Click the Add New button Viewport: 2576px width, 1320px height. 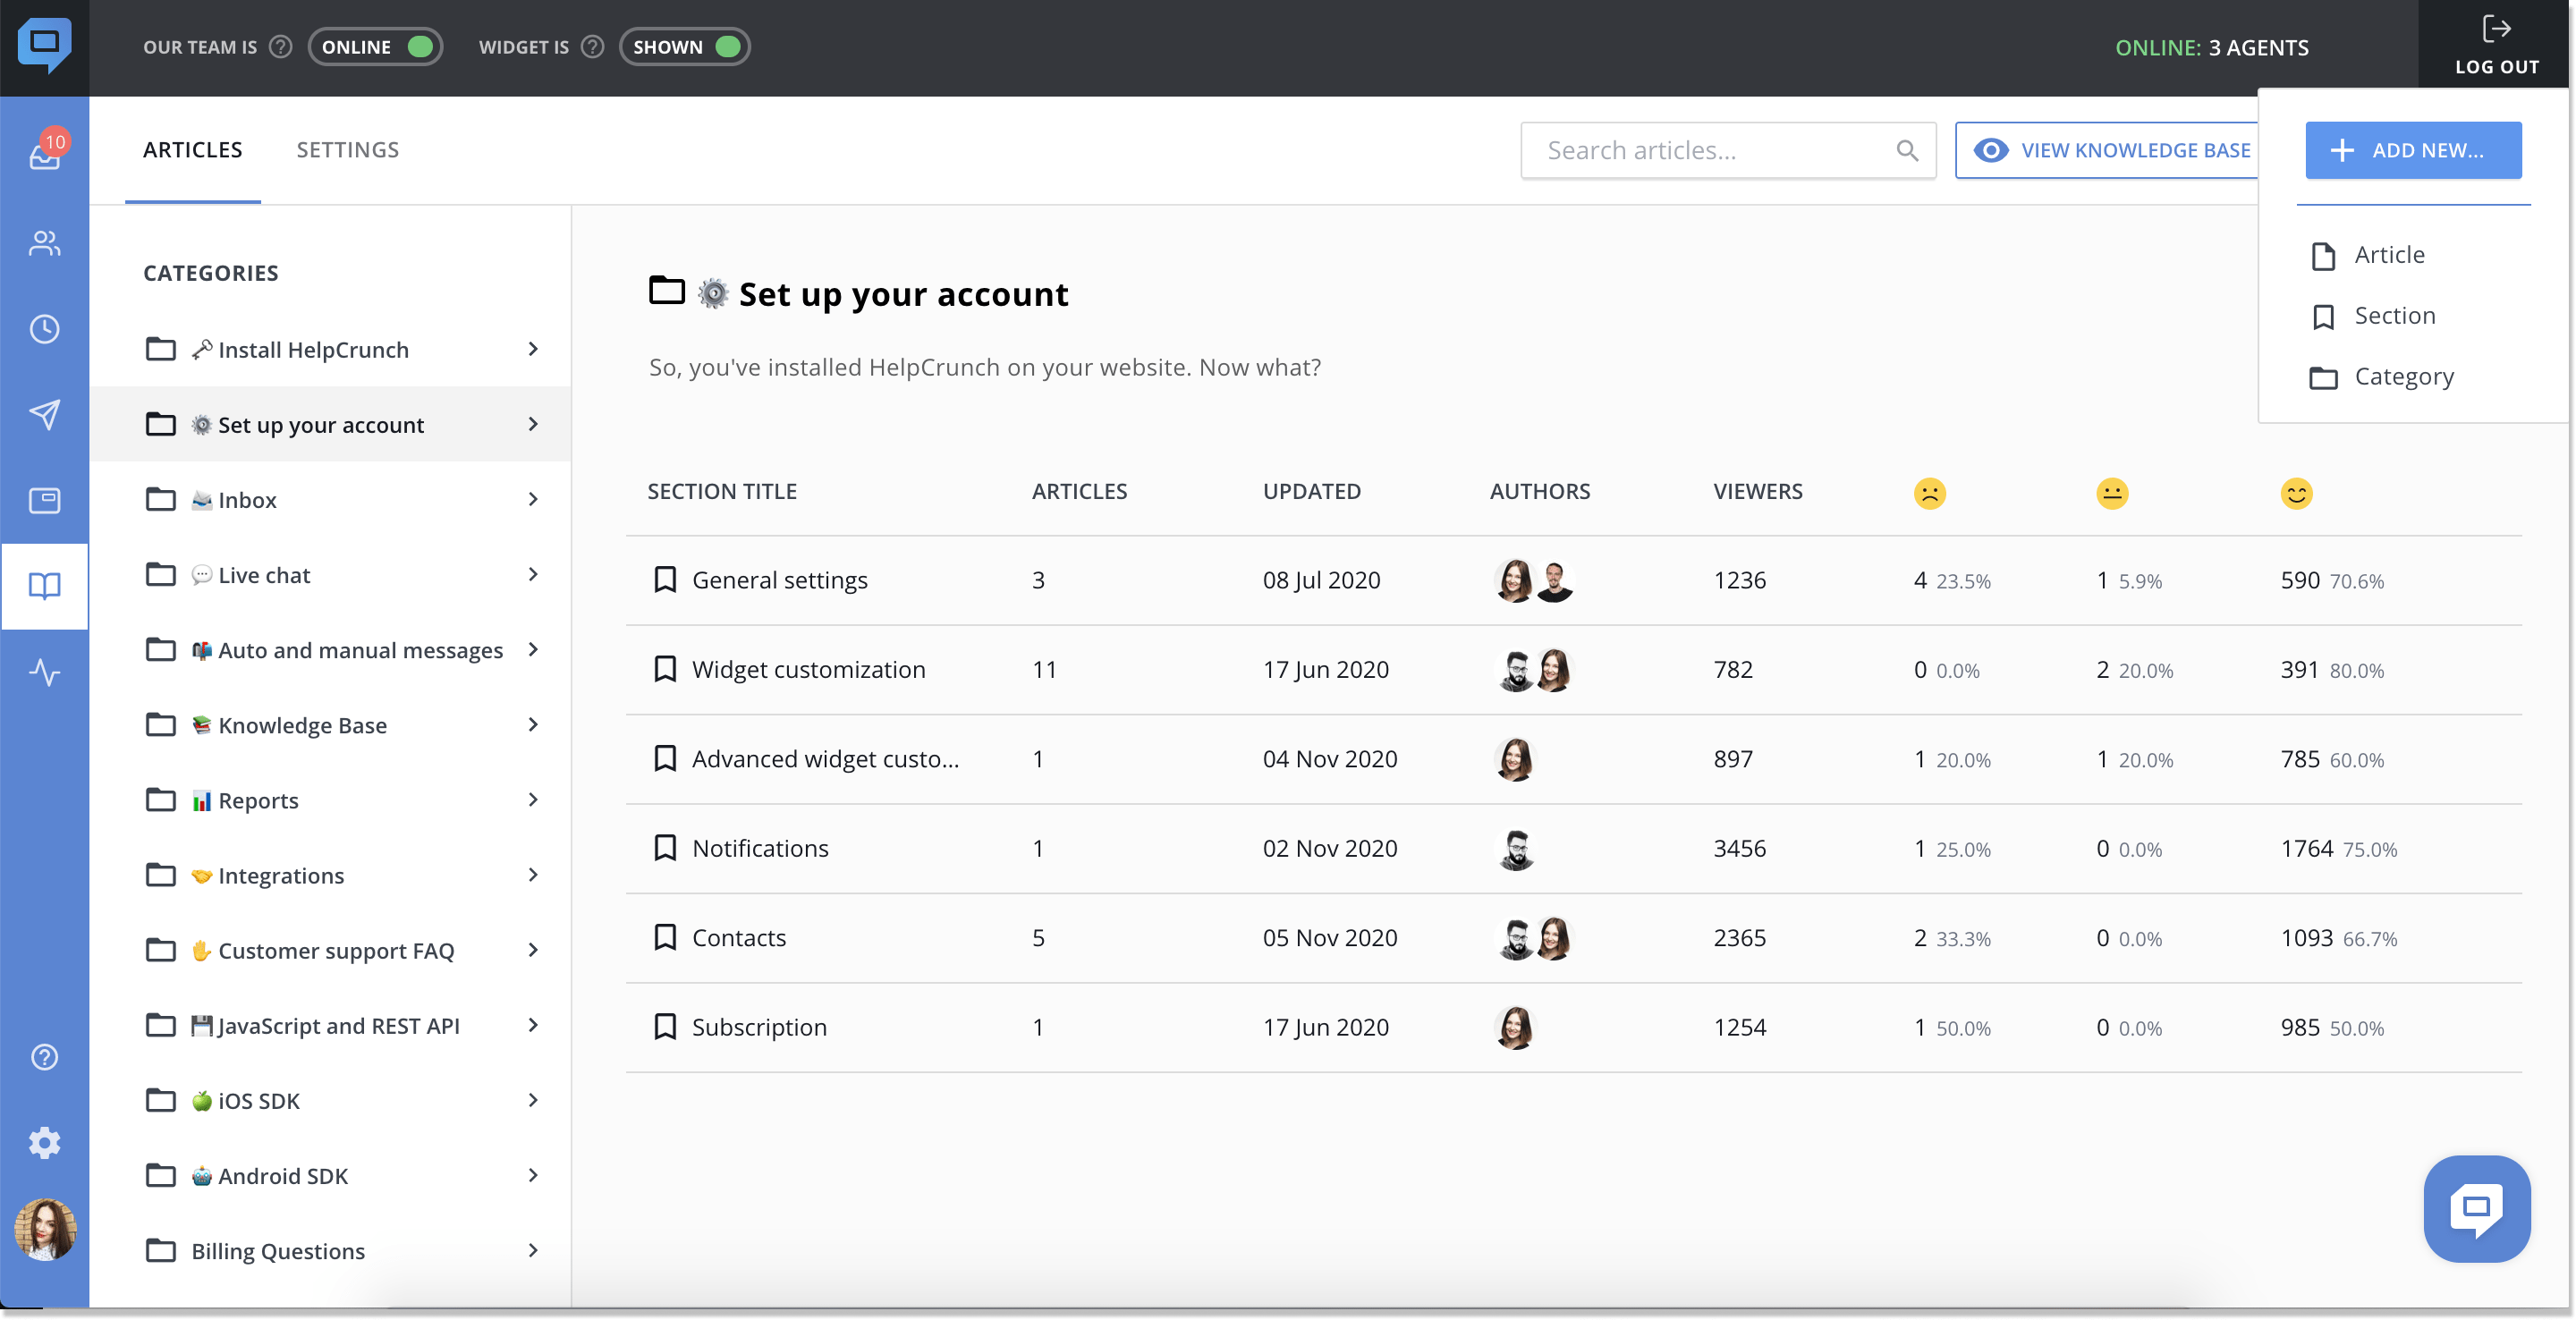coord(2413,150)
